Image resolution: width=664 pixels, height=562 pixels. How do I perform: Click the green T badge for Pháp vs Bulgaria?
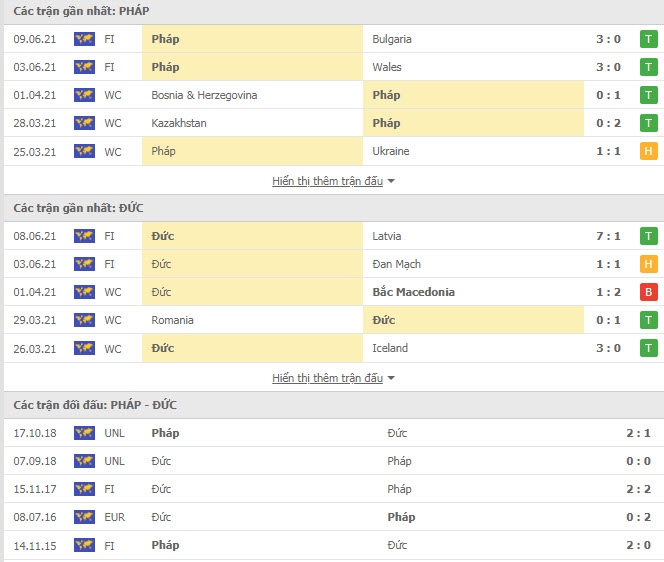coord(648,39)
